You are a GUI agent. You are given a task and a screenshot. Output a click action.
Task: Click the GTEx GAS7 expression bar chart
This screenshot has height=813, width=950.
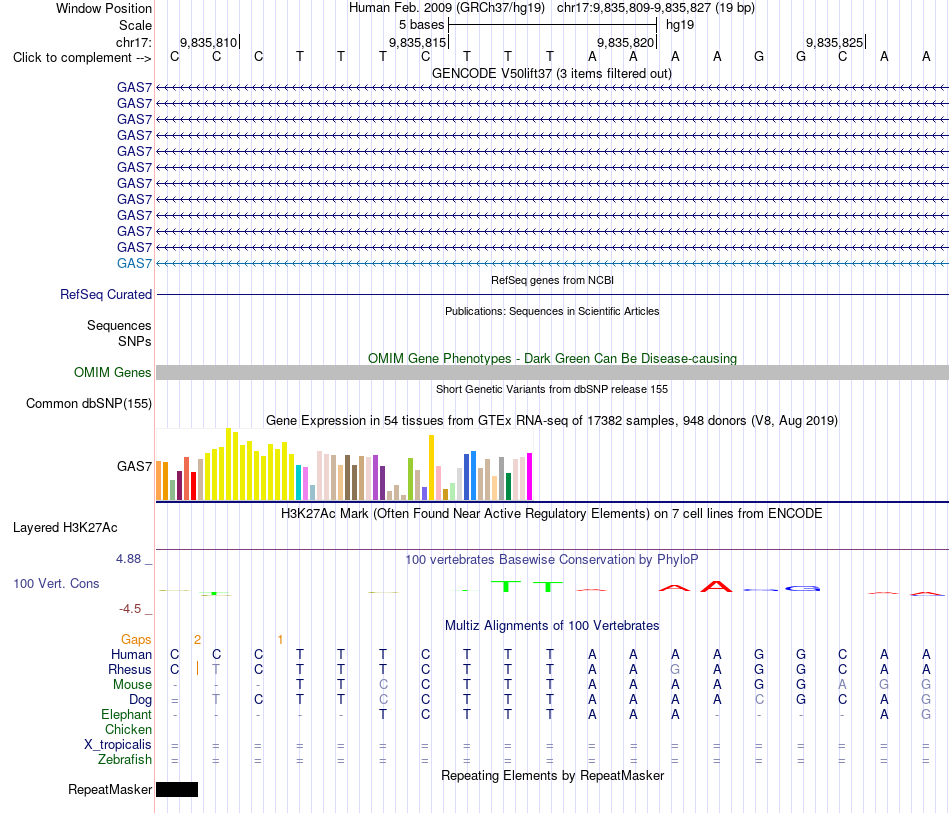click(x=344, y=465)
